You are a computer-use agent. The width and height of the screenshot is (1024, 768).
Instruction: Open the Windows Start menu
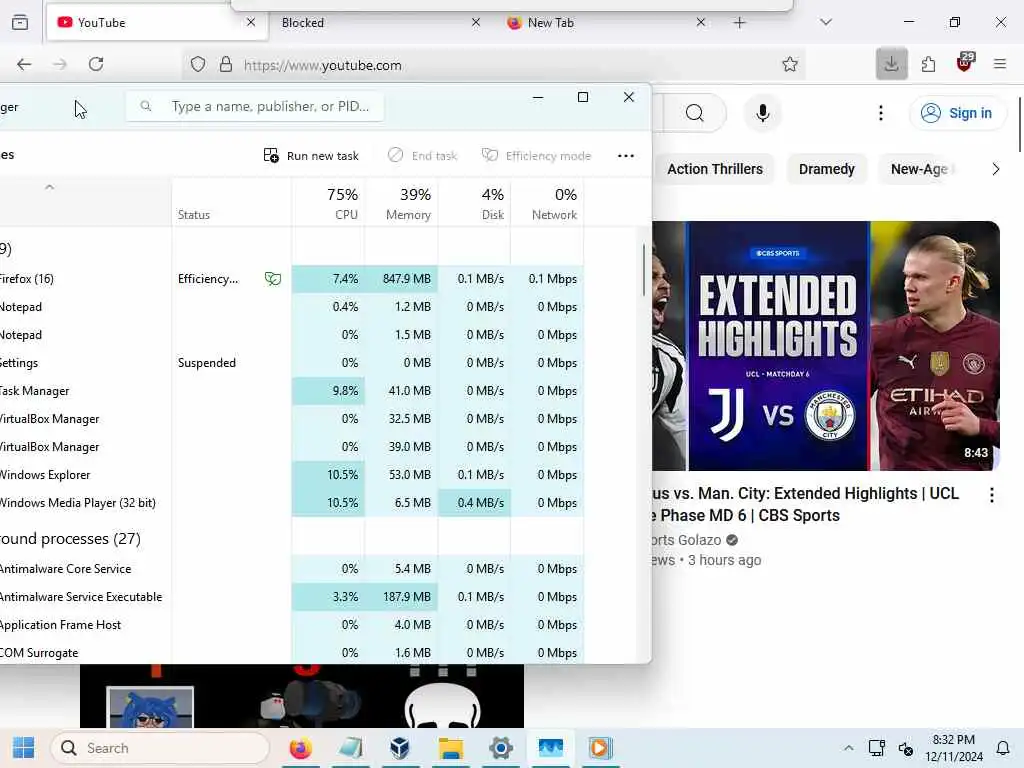(x=24, y=748)
